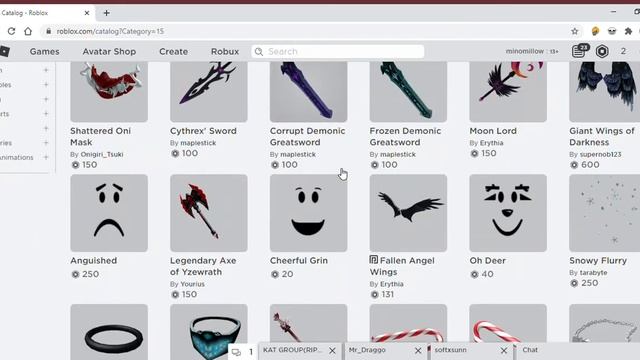Open the Robux menu item
The height and width of the screenshot is (360, 640).
pyautogui.click(x=225, y=51)
